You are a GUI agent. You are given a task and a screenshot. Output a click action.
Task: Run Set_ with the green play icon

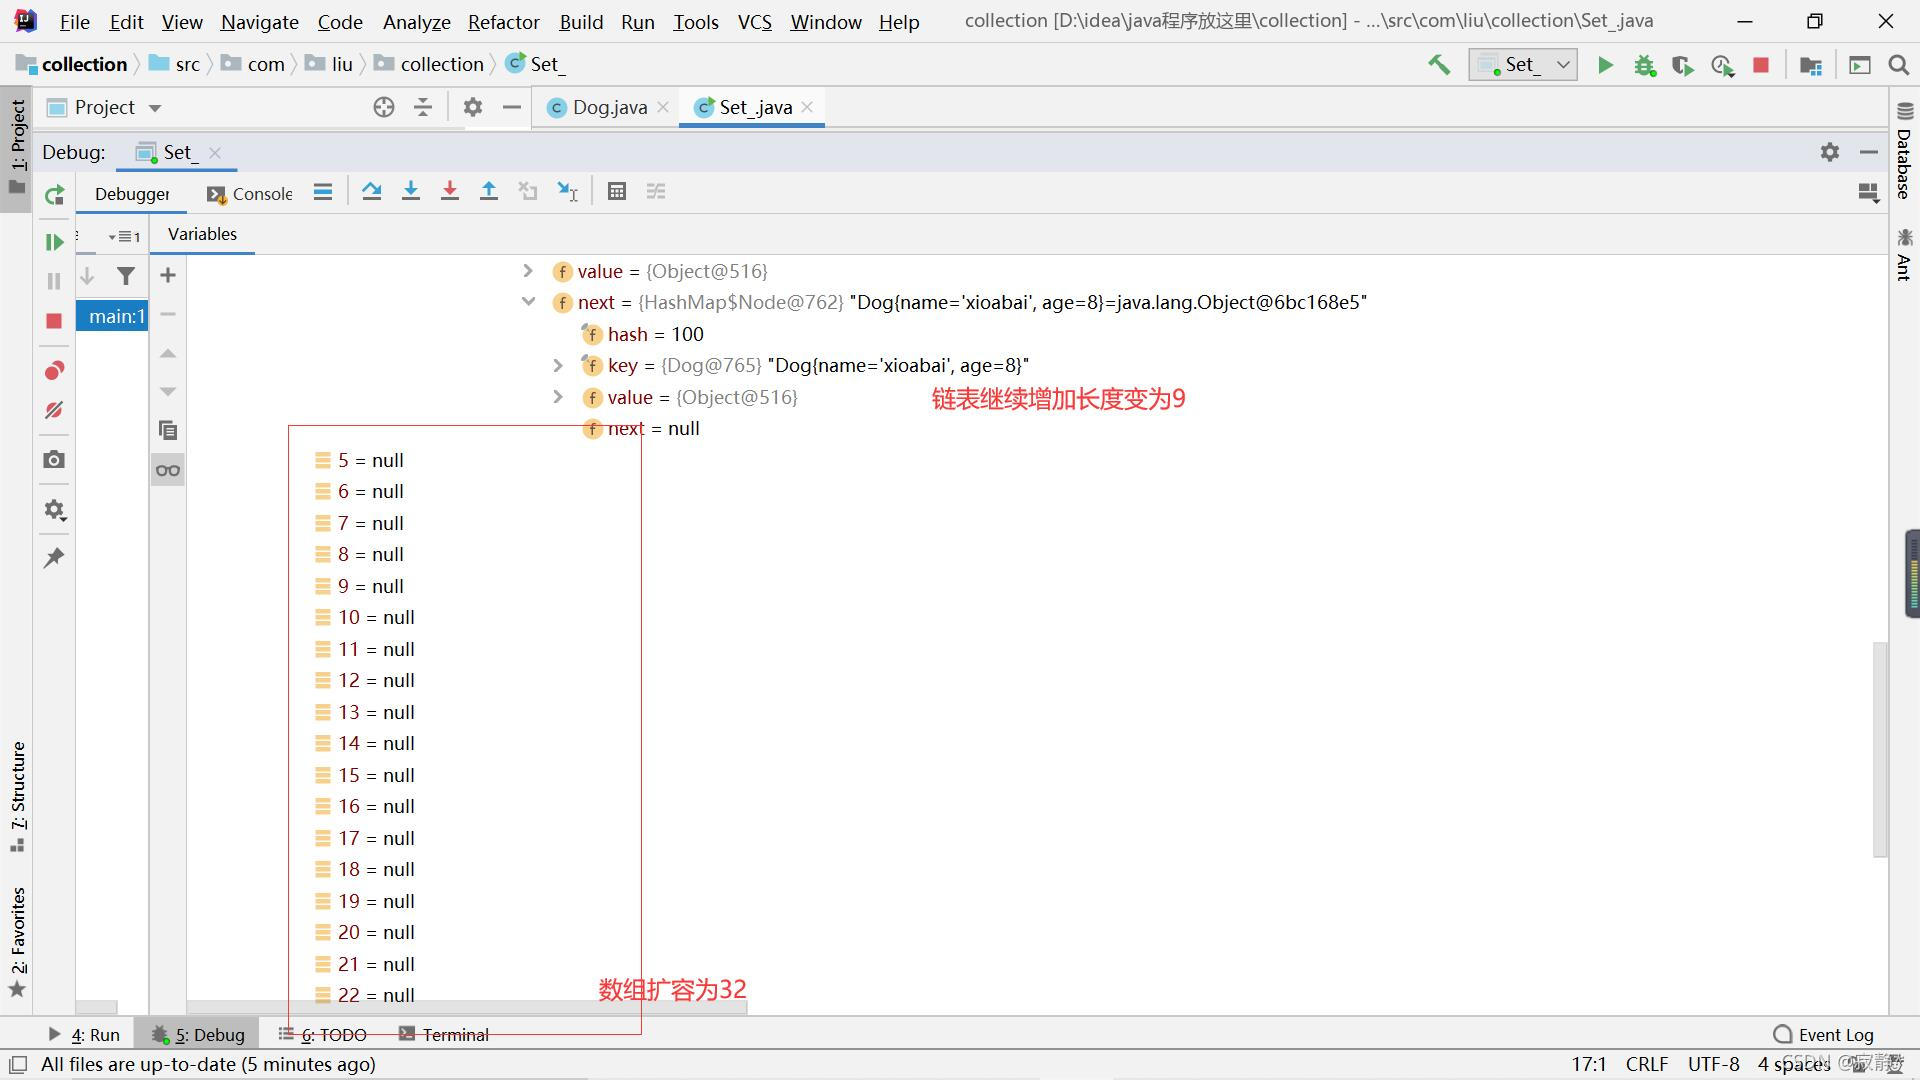[x=1605, y=65]
